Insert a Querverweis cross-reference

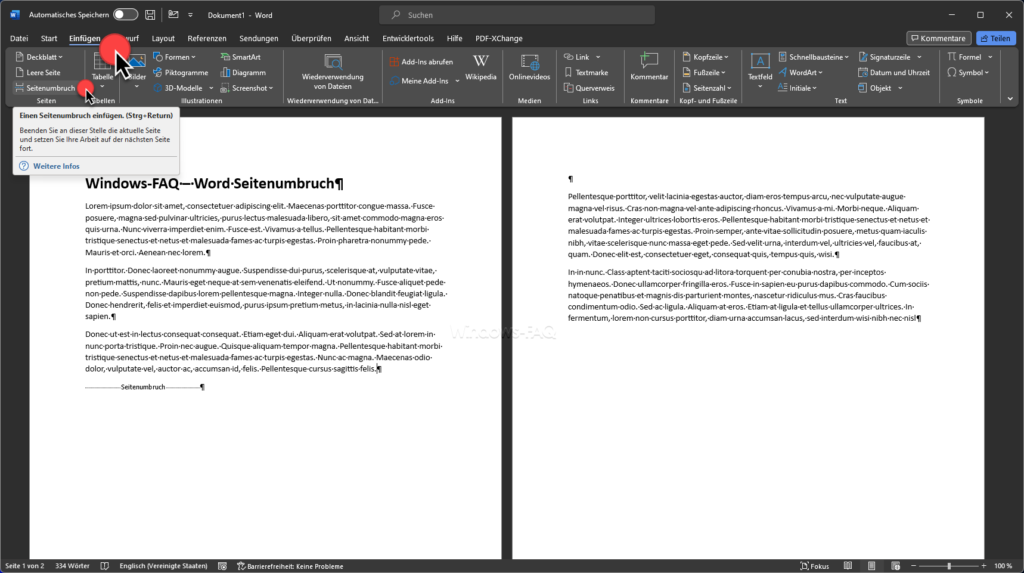coord(589,88)
